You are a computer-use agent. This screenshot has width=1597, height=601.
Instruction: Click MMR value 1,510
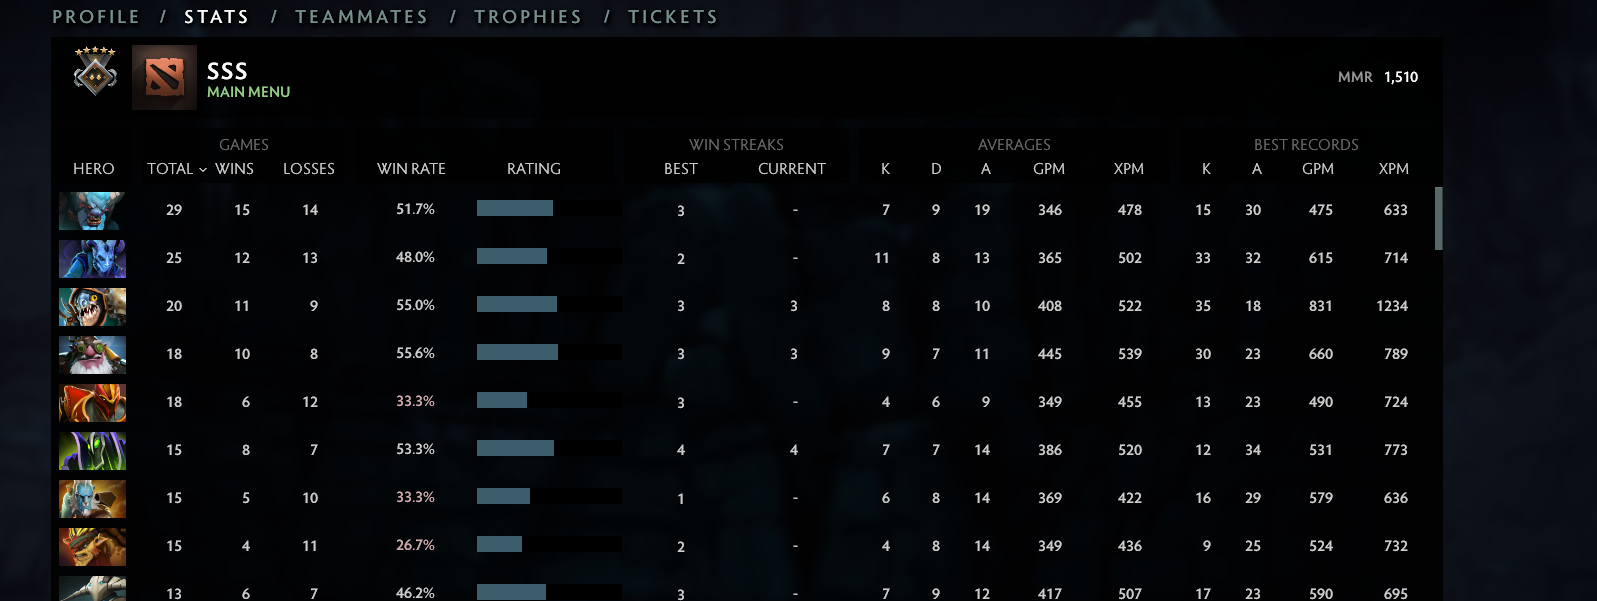1401,77
